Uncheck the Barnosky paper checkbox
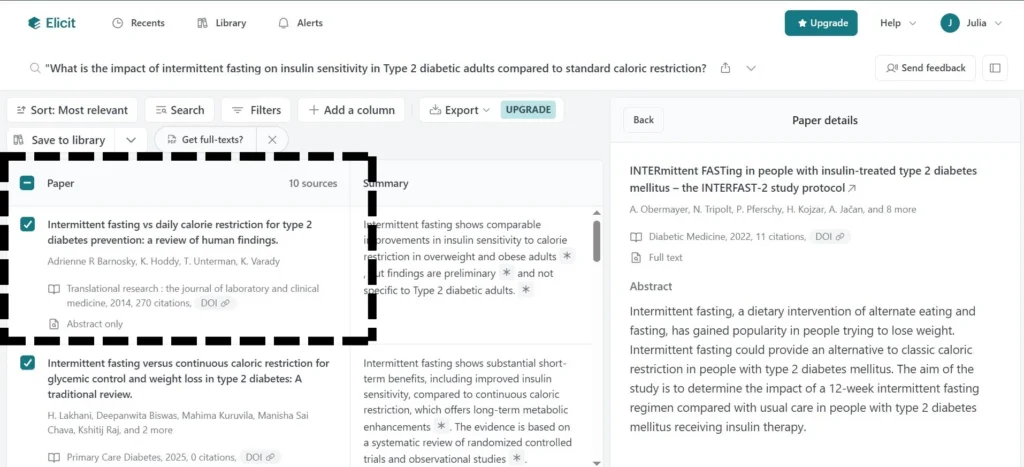Viewport: 1024px width, 467px height. pyautogui.click(x=27, y=225)
